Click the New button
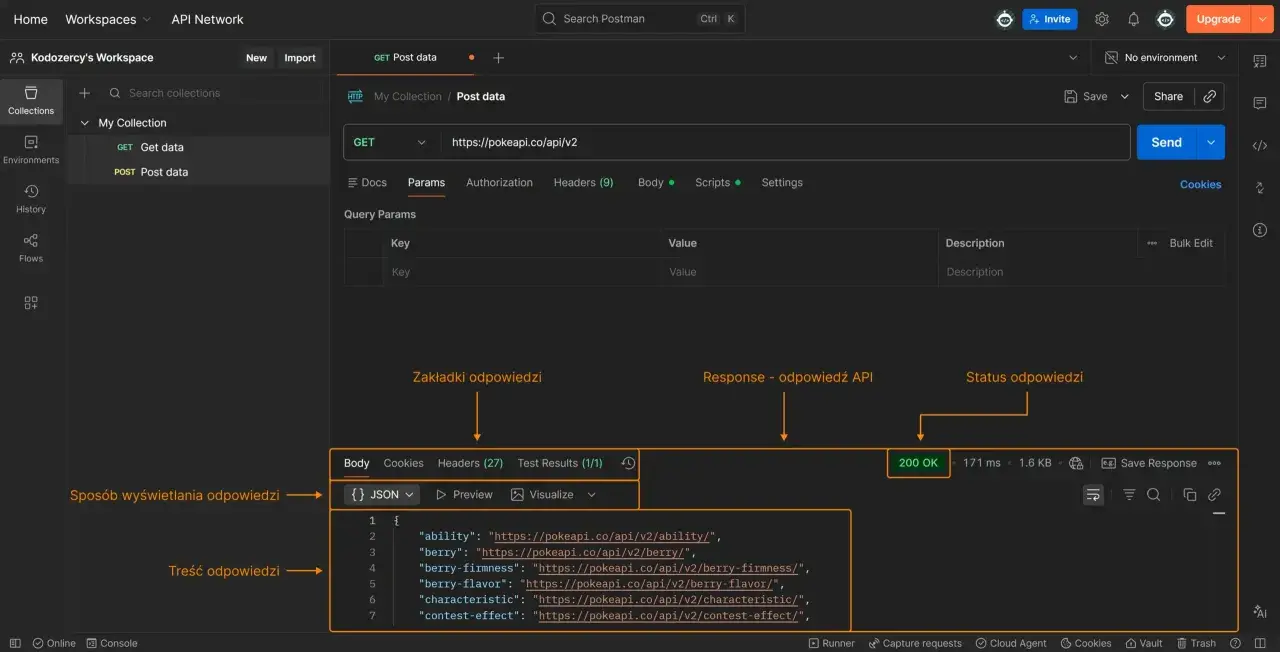 257,58
